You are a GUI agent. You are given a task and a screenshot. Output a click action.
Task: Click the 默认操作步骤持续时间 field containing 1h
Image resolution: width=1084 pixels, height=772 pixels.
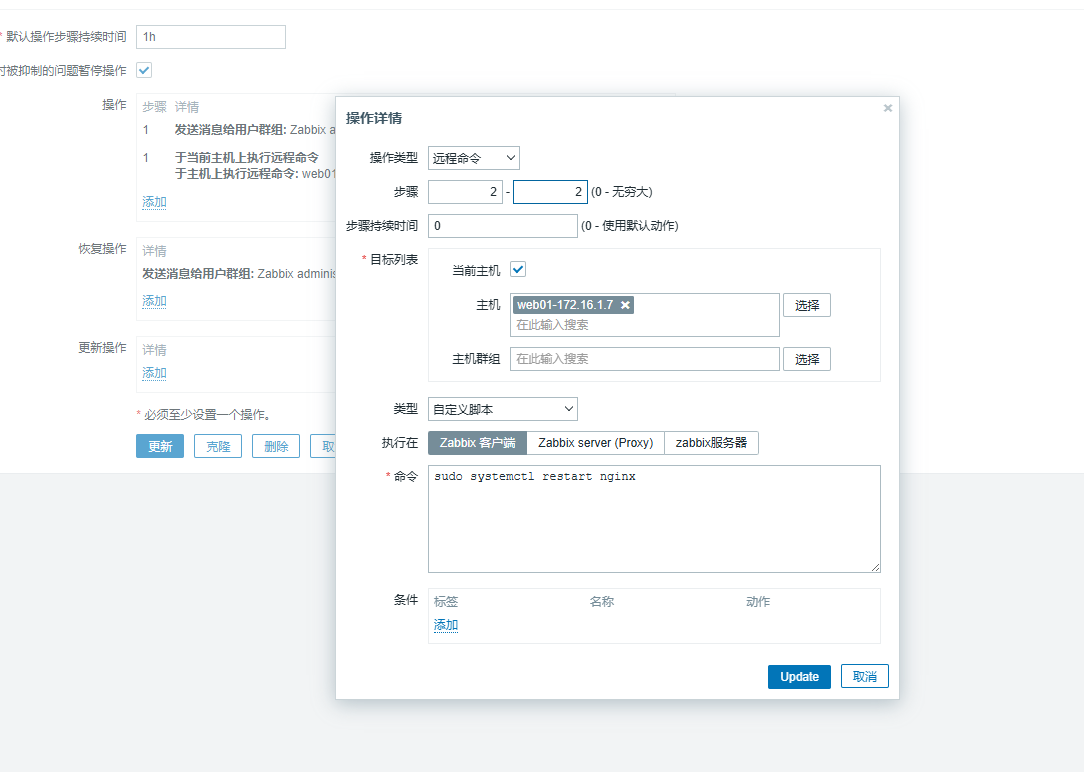click(211, 37)
